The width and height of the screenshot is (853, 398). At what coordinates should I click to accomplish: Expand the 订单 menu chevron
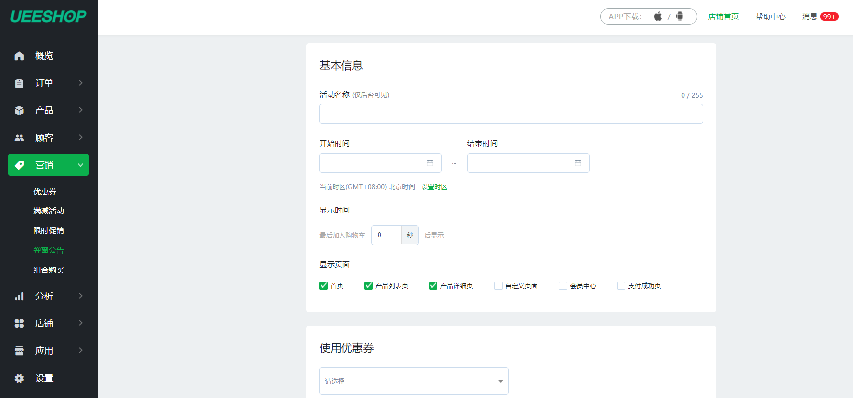click(x=81, y=83)
